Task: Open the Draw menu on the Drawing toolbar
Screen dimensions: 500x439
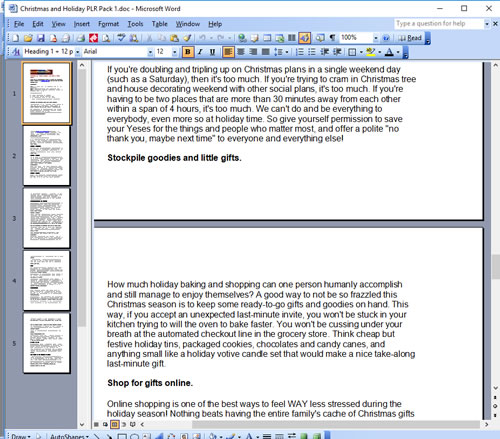Action: (x=21, y=436)
